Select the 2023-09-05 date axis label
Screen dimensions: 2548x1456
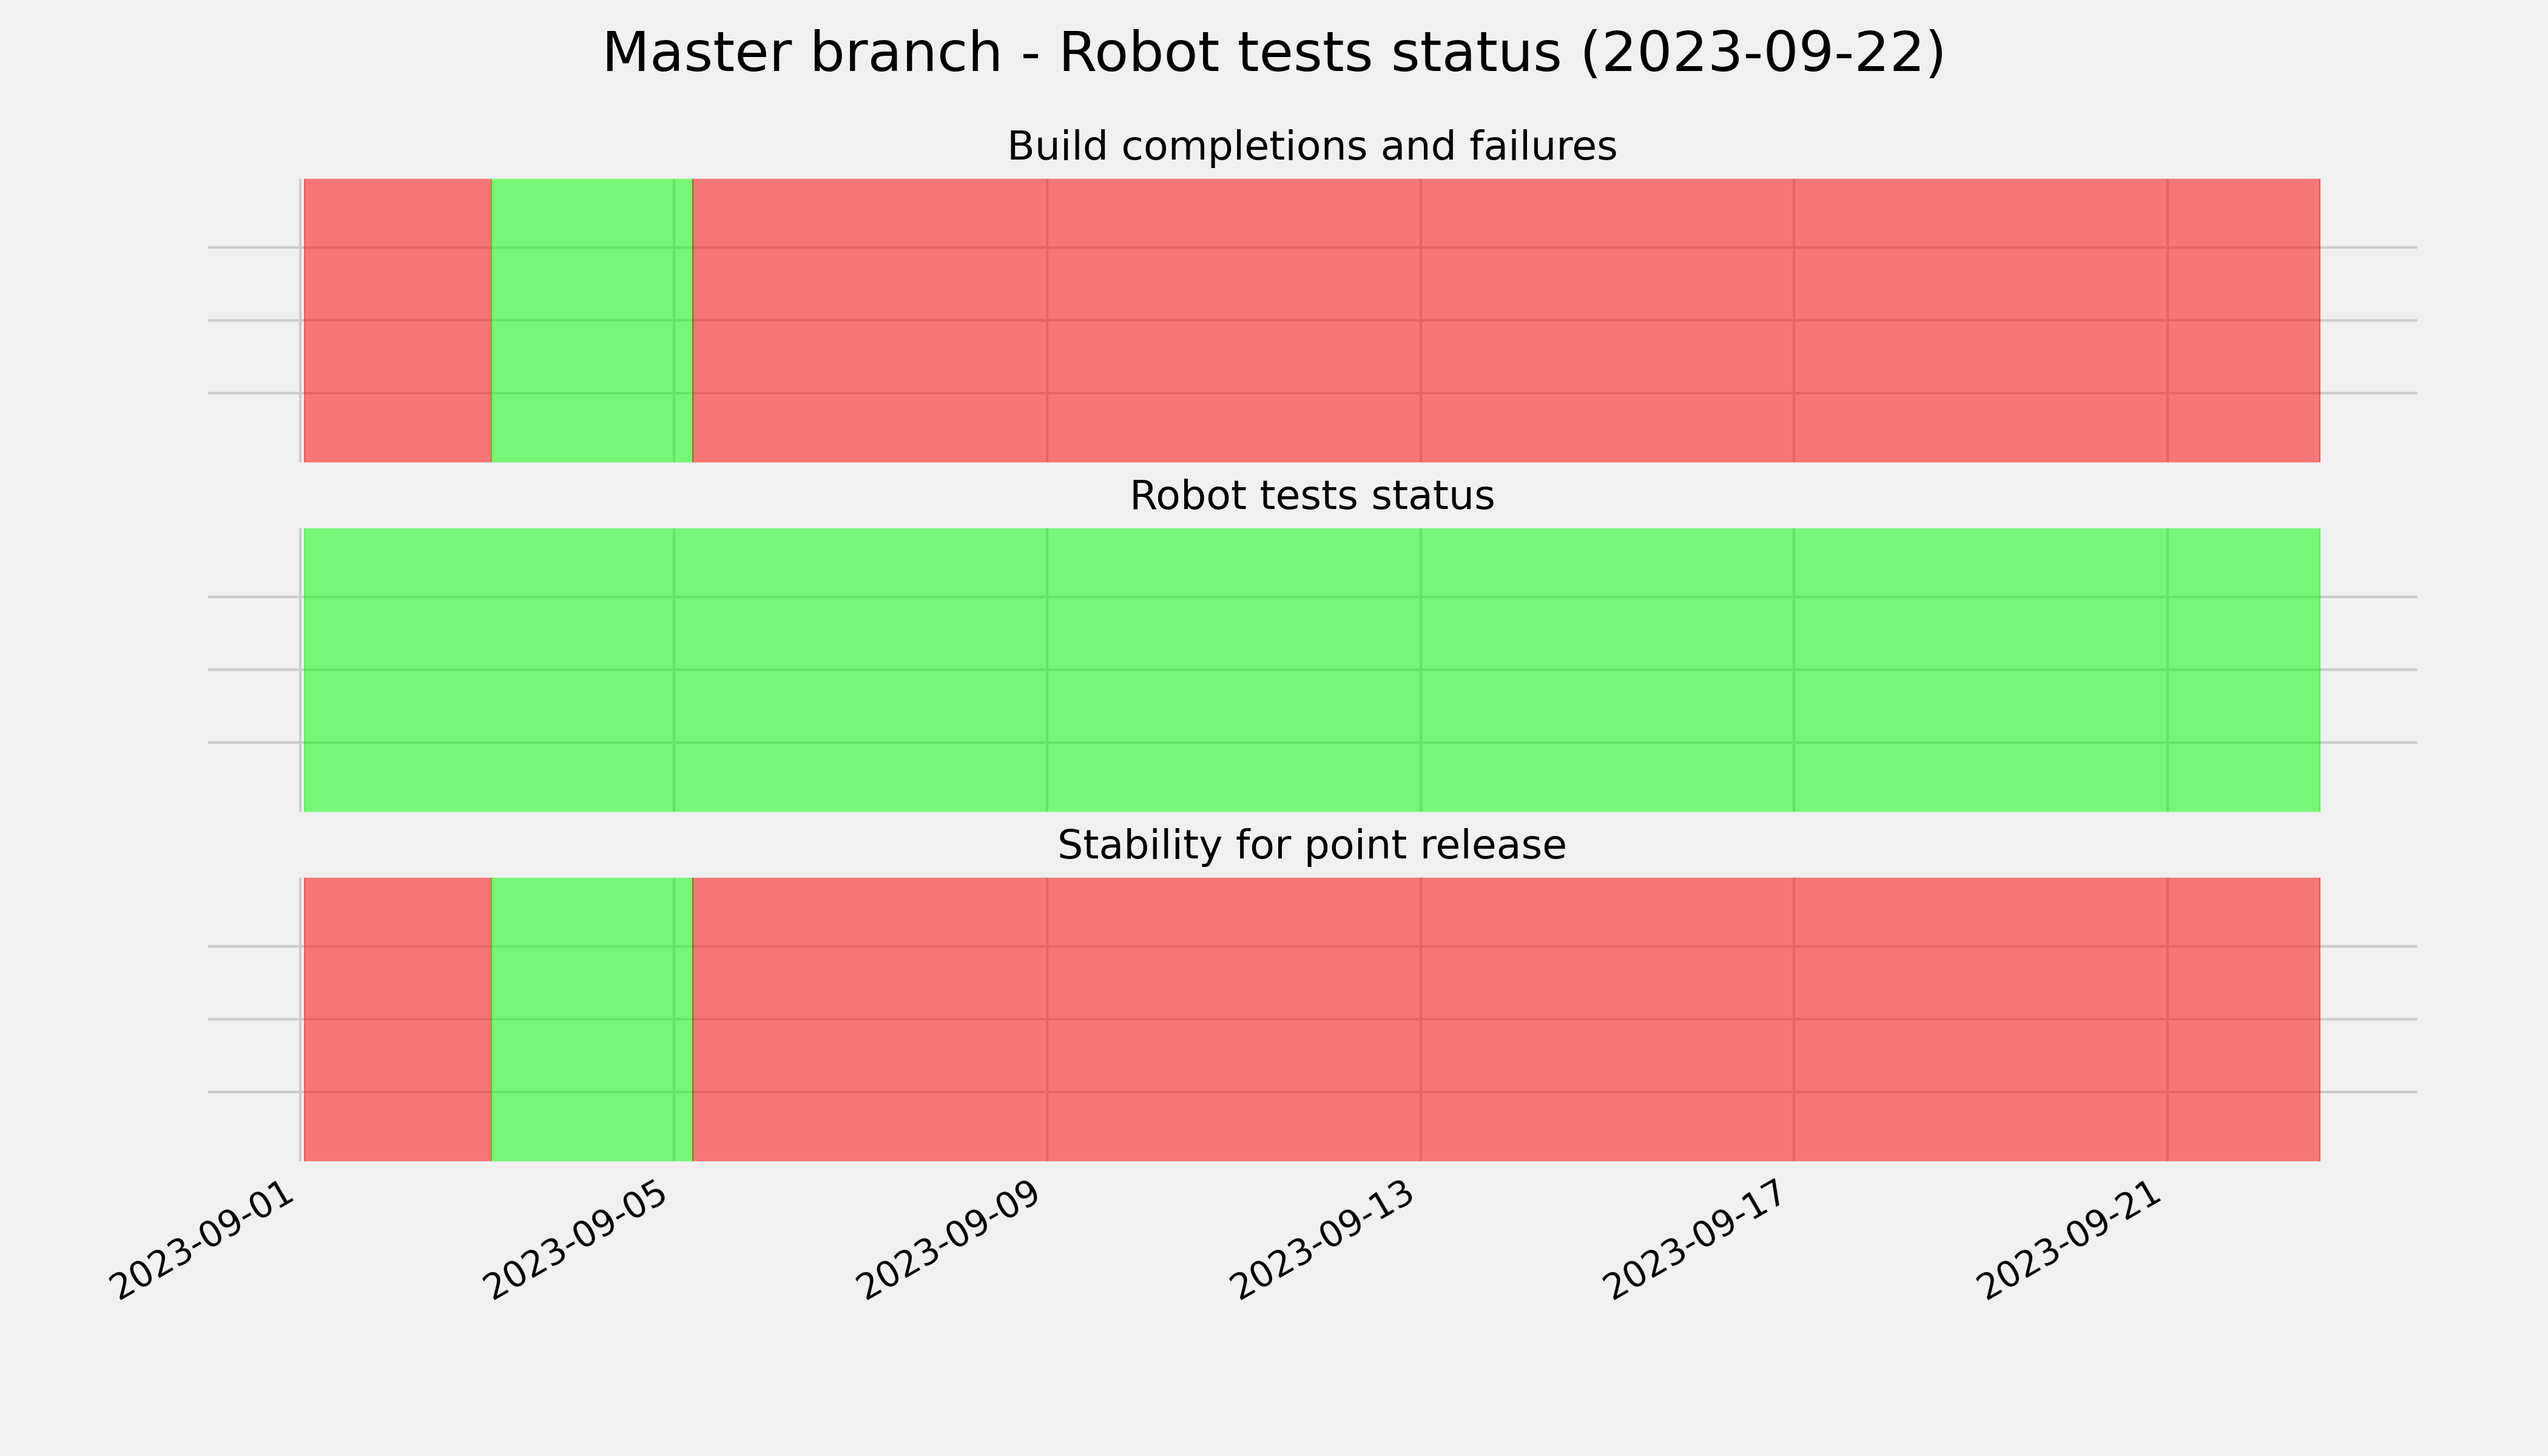click(578, 1239)
